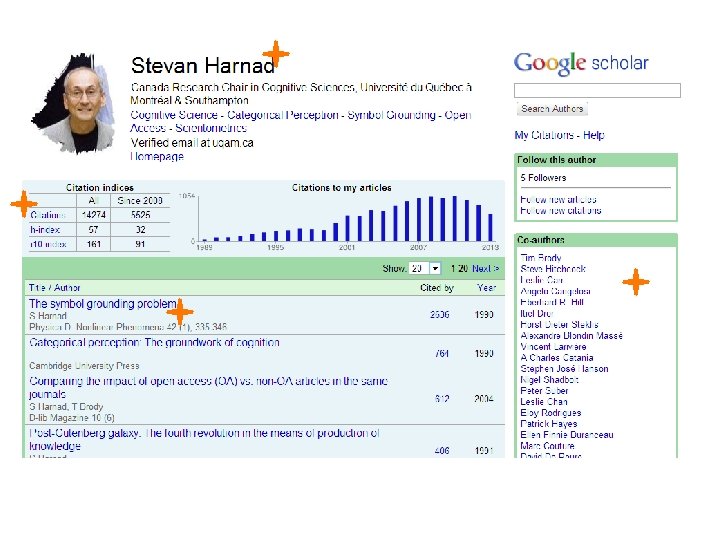This screenshot has width=720, height=540.
Task: Open co-author A Charles Catania
Action: [x=557, y=358]
